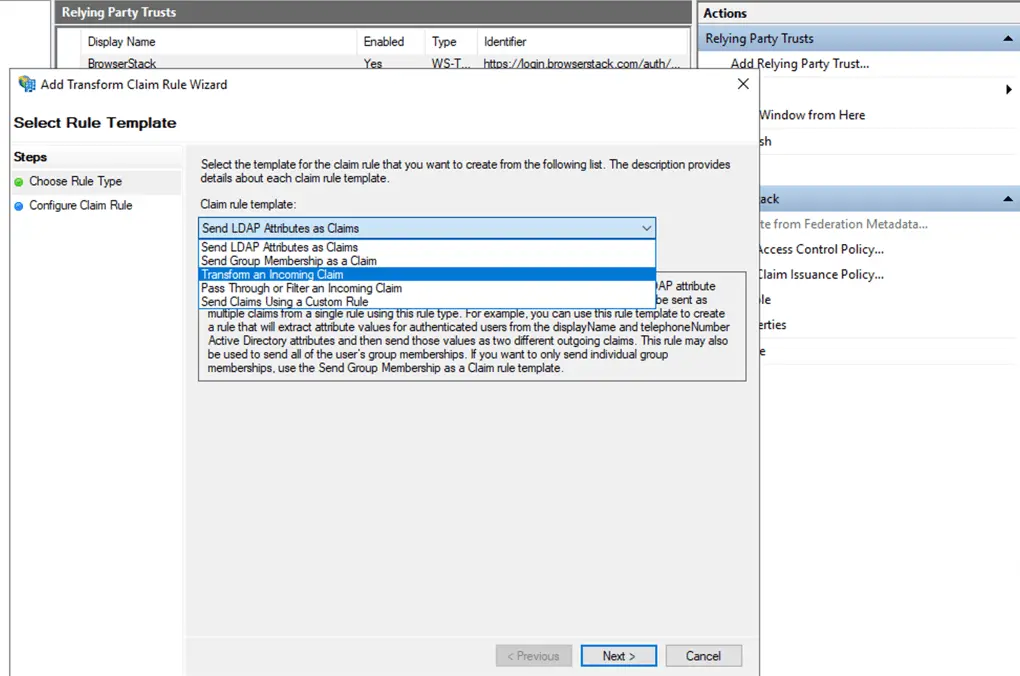Click Add Relying Party Trust action

pos(799,64)
